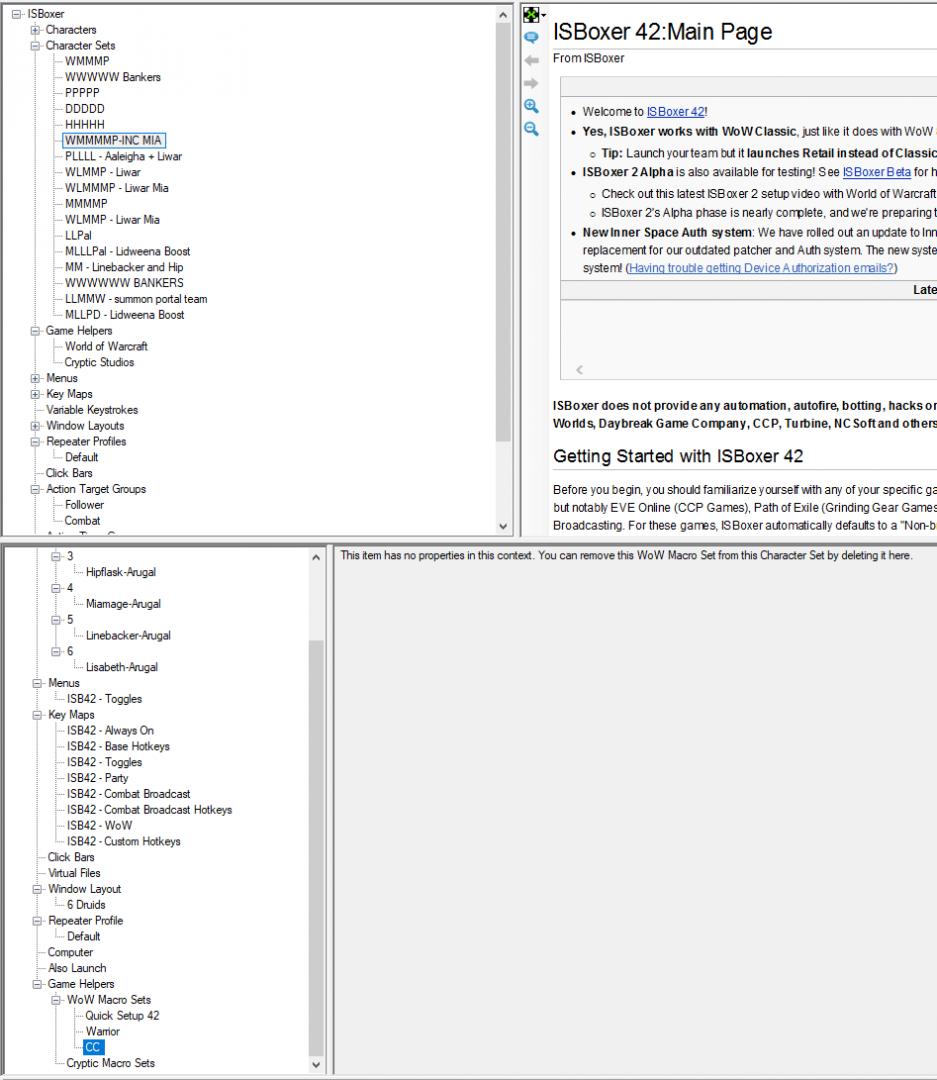
Task: Select the Follower action target group
Action: click(x=84, y=505)
